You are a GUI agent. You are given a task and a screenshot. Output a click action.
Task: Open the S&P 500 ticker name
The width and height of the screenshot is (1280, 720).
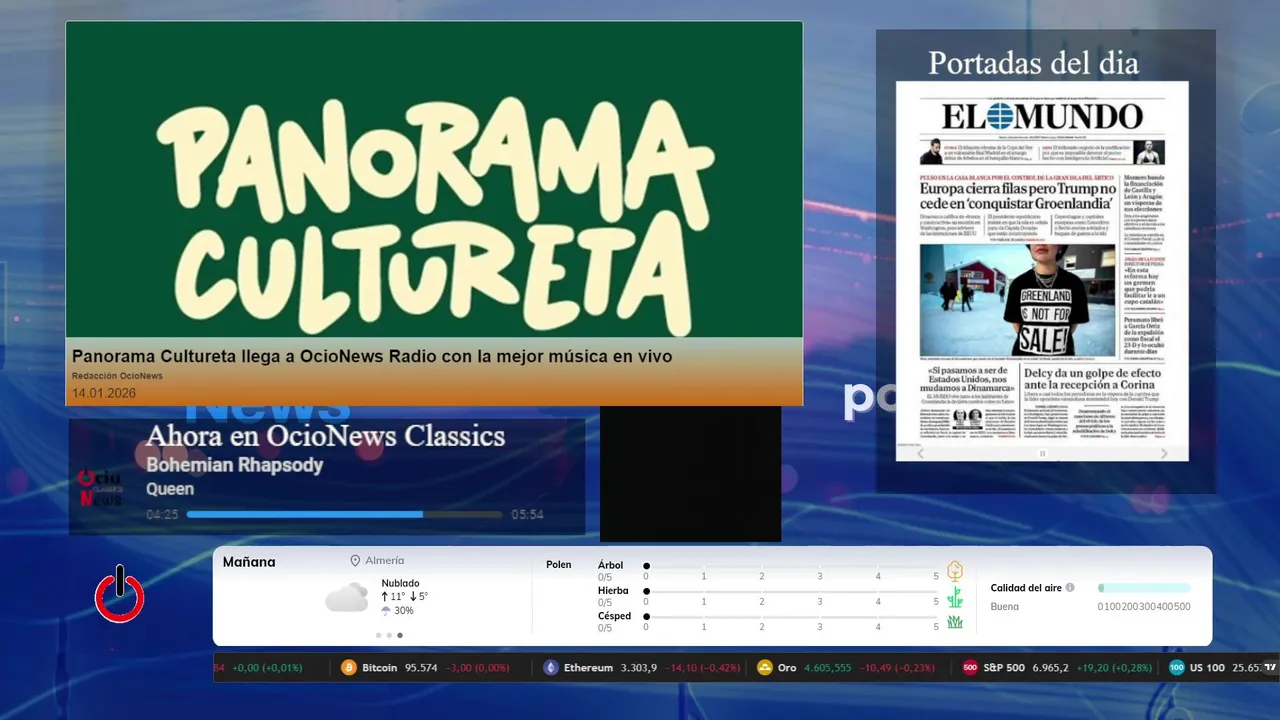click(x=1005, y=668)
